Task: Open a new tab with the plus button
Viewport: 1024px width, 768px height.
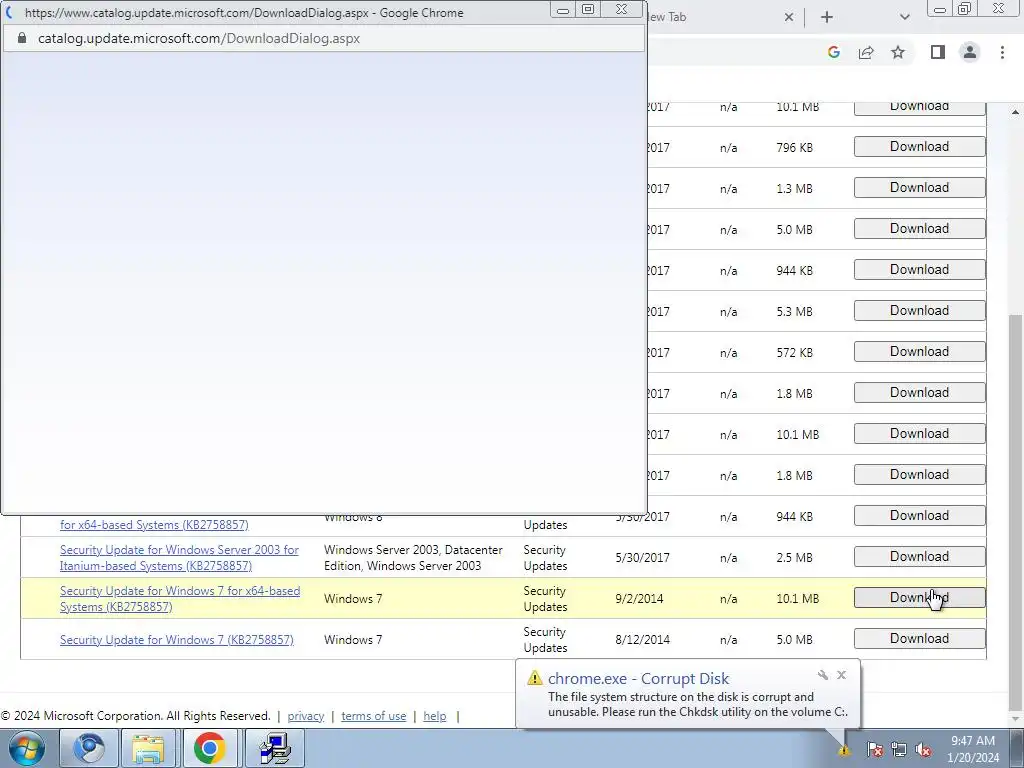Action: (x=827, y=17)
